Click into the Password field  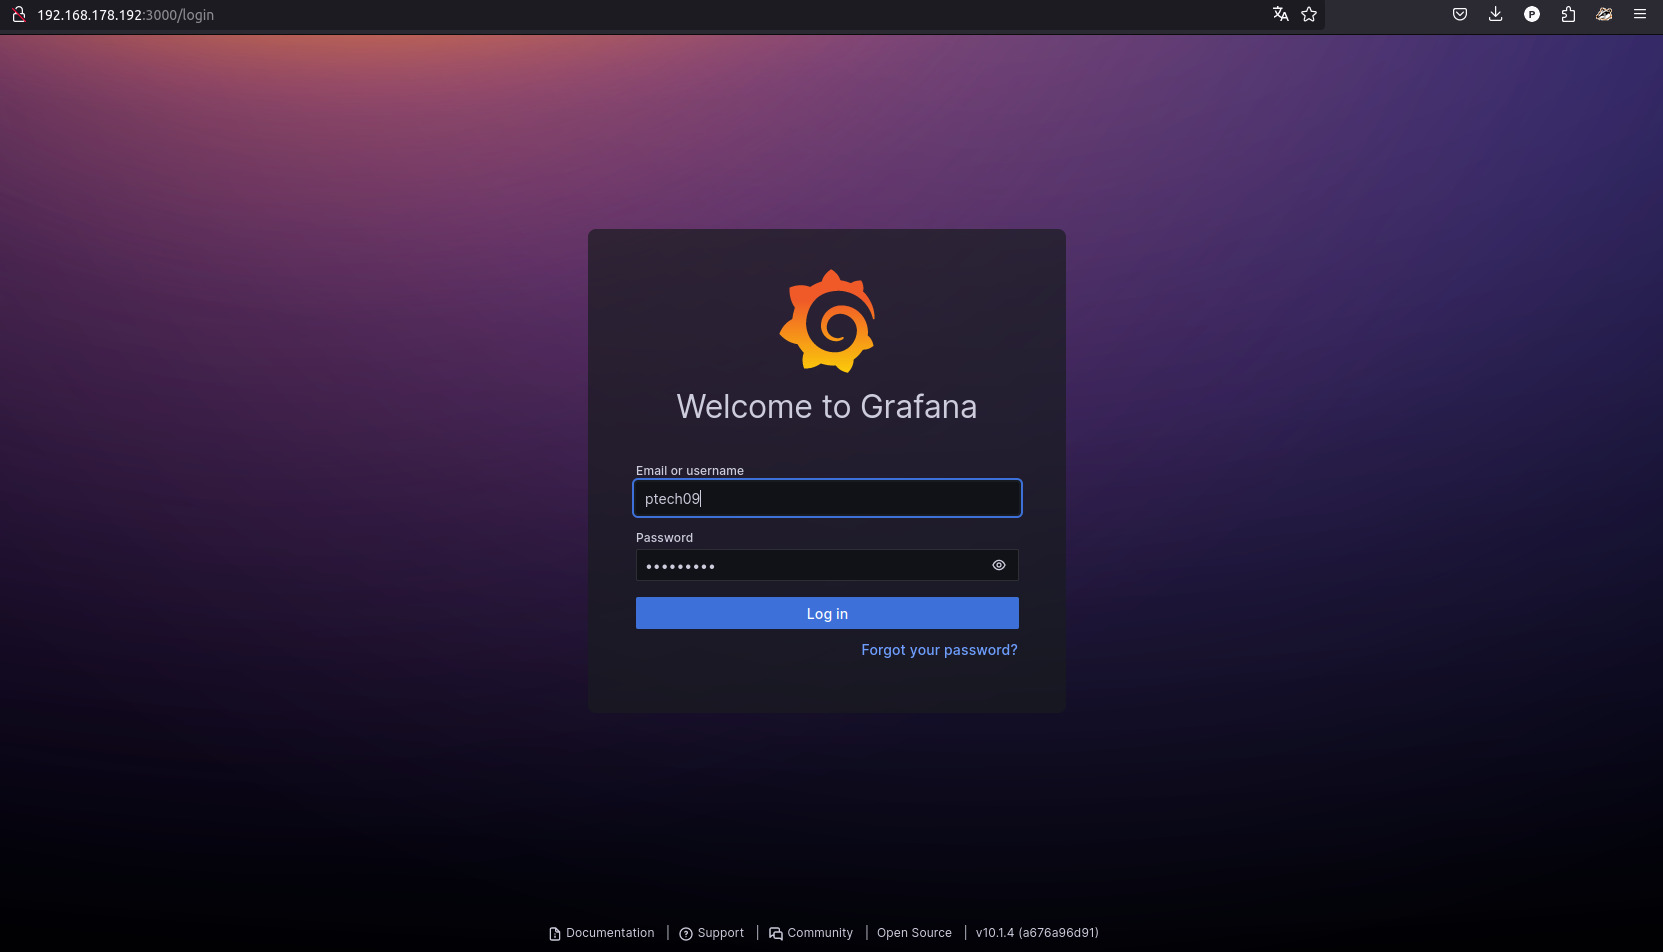[810, 565]
